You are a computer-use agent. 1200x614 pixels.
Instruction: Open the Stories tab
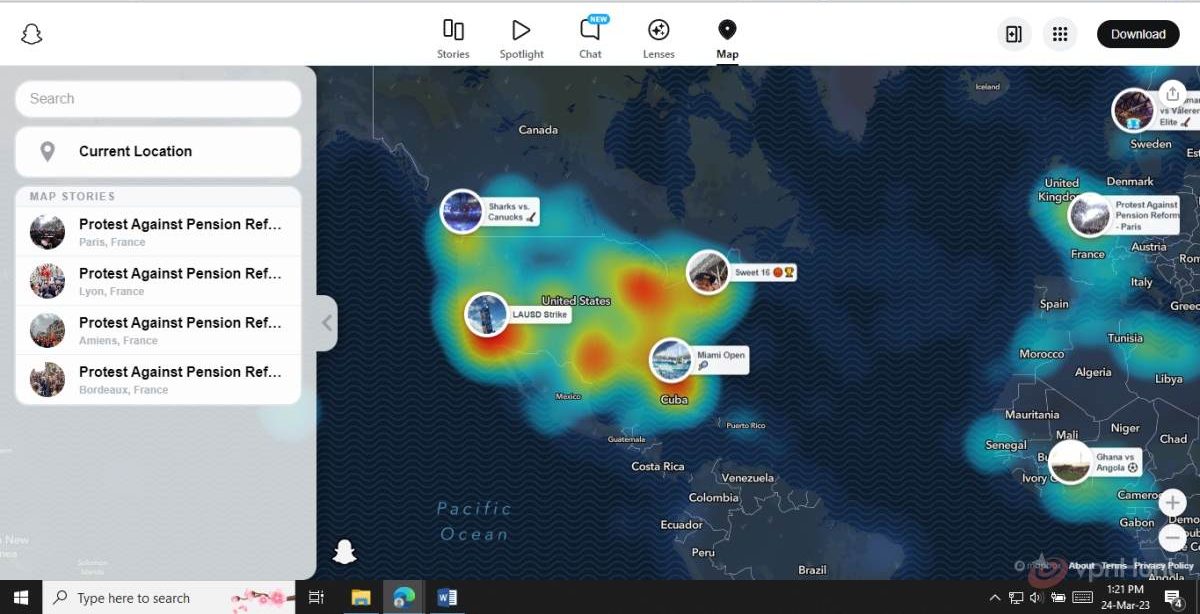coord(453,38)
